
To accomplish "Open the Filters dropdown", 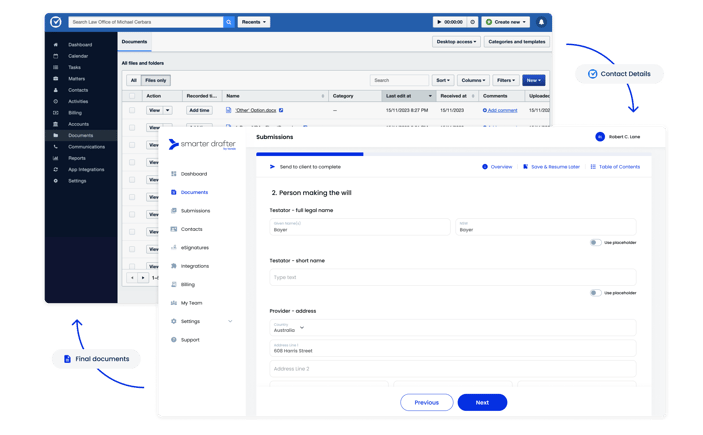I will (x=506, y=80).
